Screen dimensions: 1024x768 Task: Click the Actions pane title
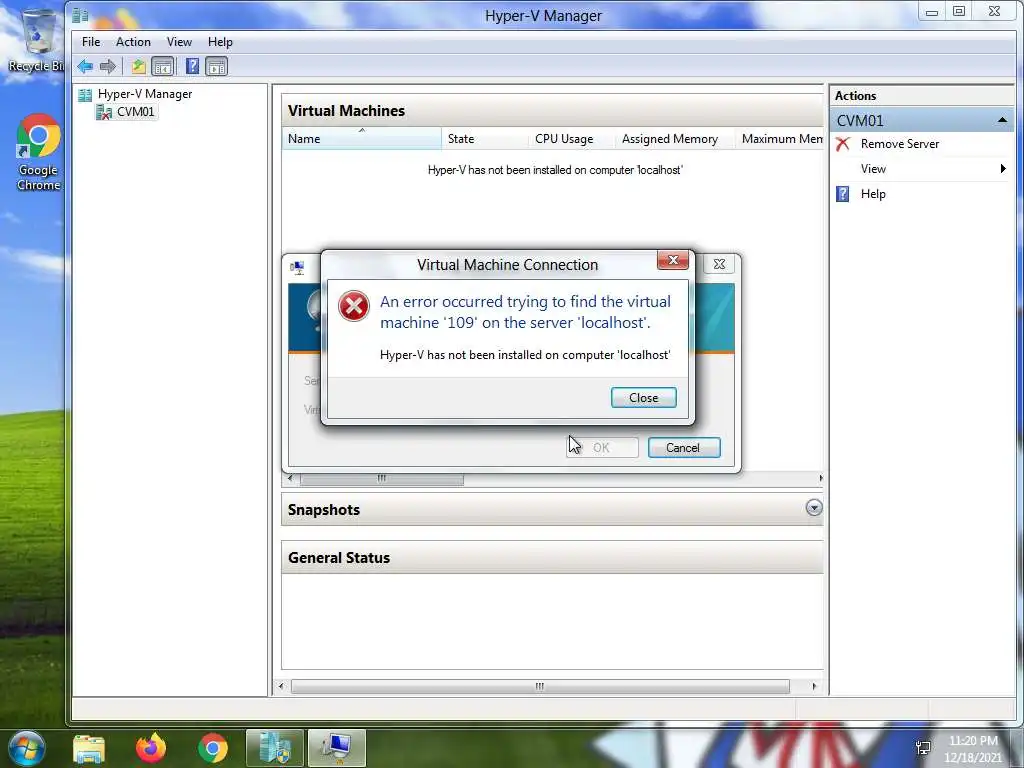[856, 95]
